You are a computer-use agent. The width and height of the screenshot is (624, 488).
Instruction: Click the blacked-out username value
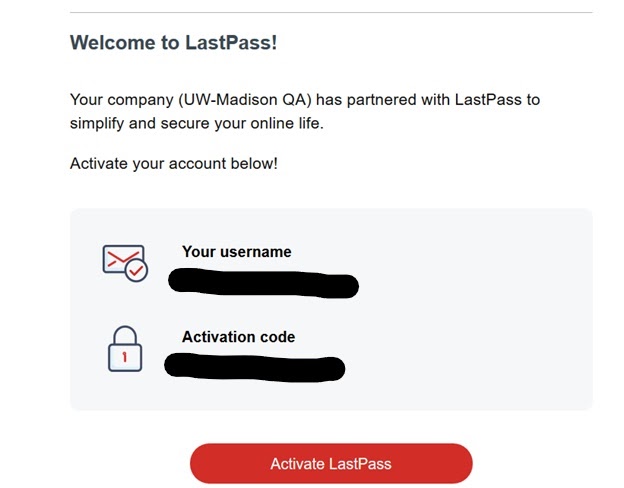coord(263,283)
